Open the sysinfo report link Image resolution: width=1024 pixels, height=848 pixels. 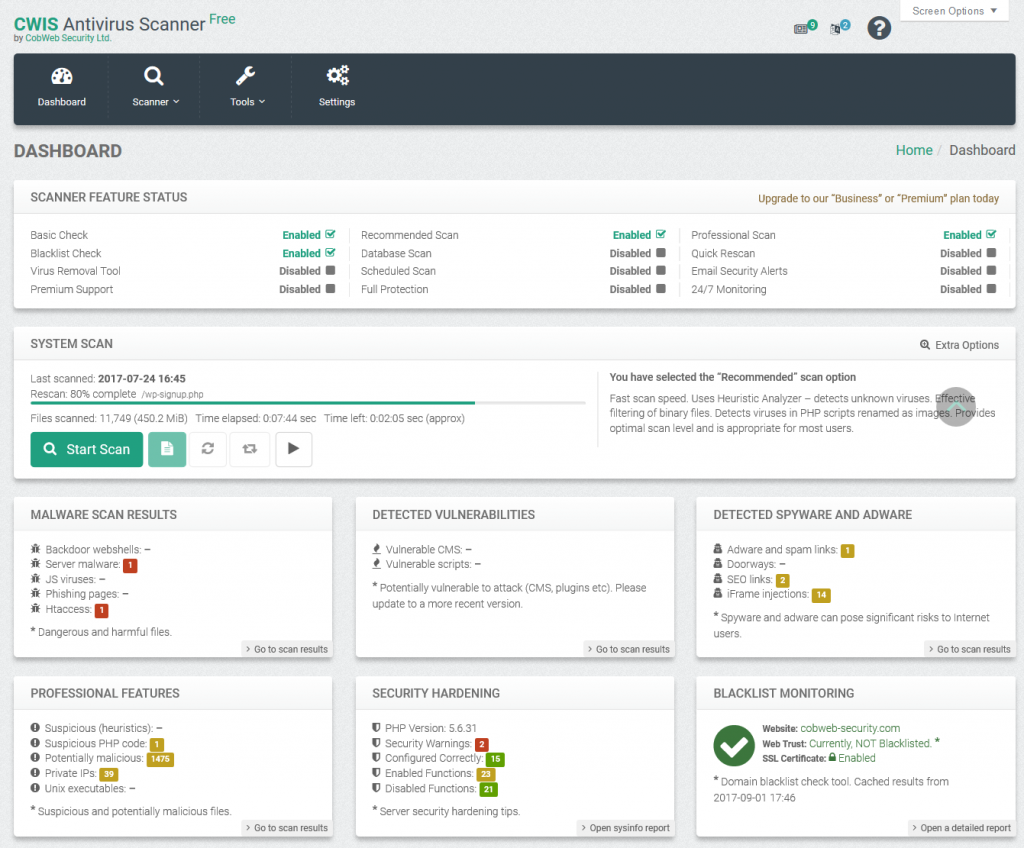[x=626, y=828]
